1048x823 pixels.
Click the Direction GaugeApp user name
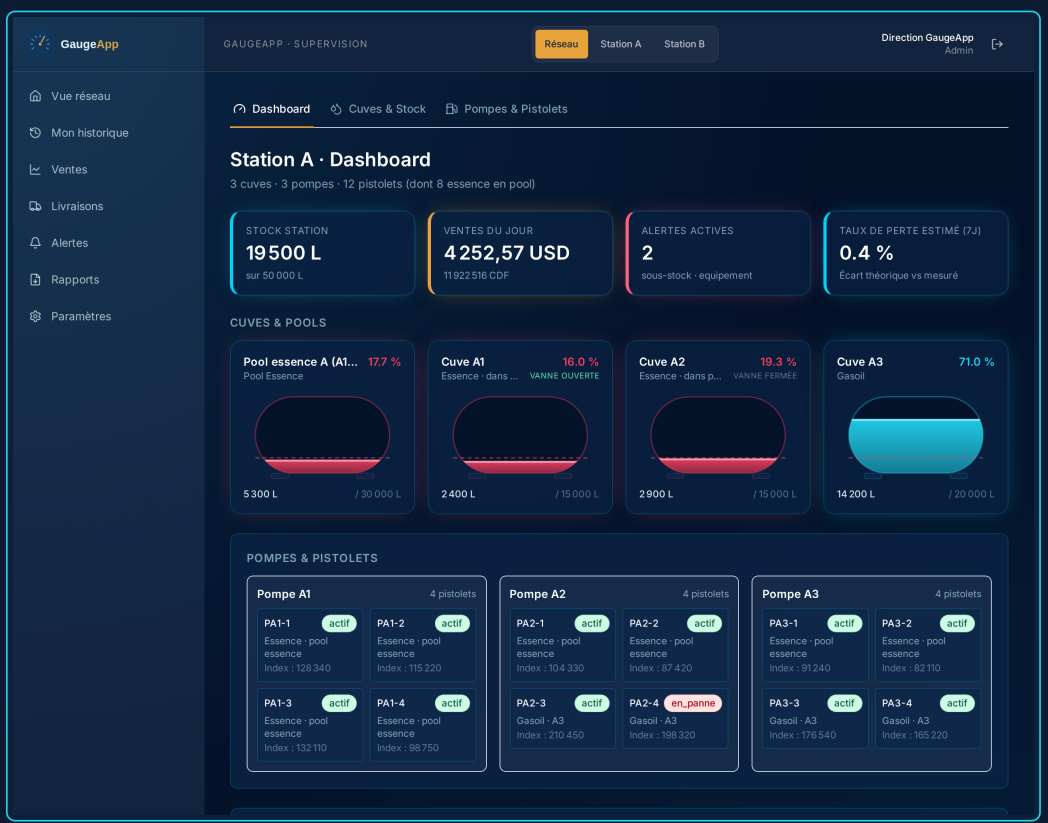(927, 37)
